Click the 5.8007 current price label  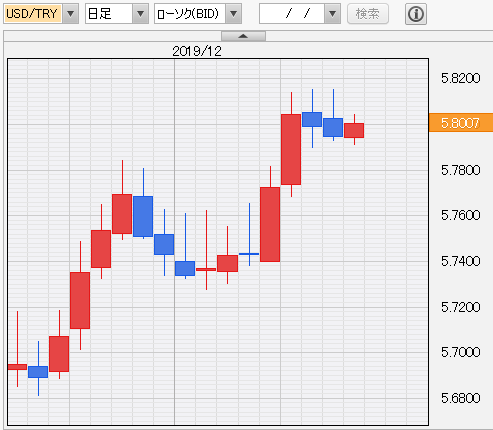pos(461,123)
